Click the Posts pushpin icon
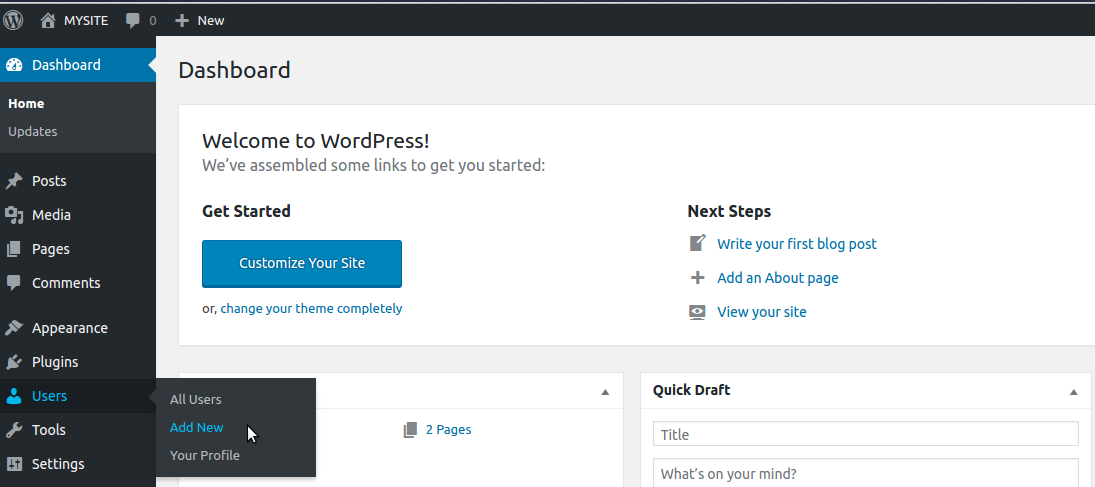1095x487 pixels. click(14, 181)
